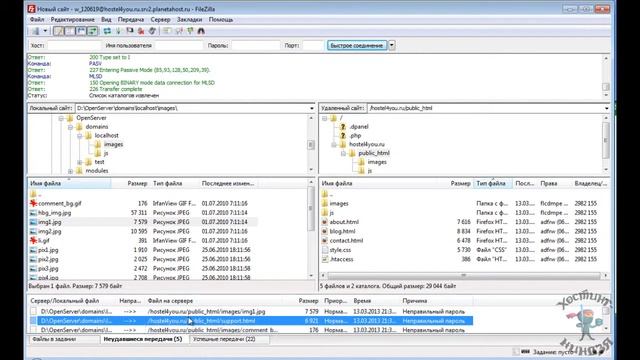This screenshot has height=360, width=640.
Task: Select img2.jpg in local list
Action: (x=50, y=231)
